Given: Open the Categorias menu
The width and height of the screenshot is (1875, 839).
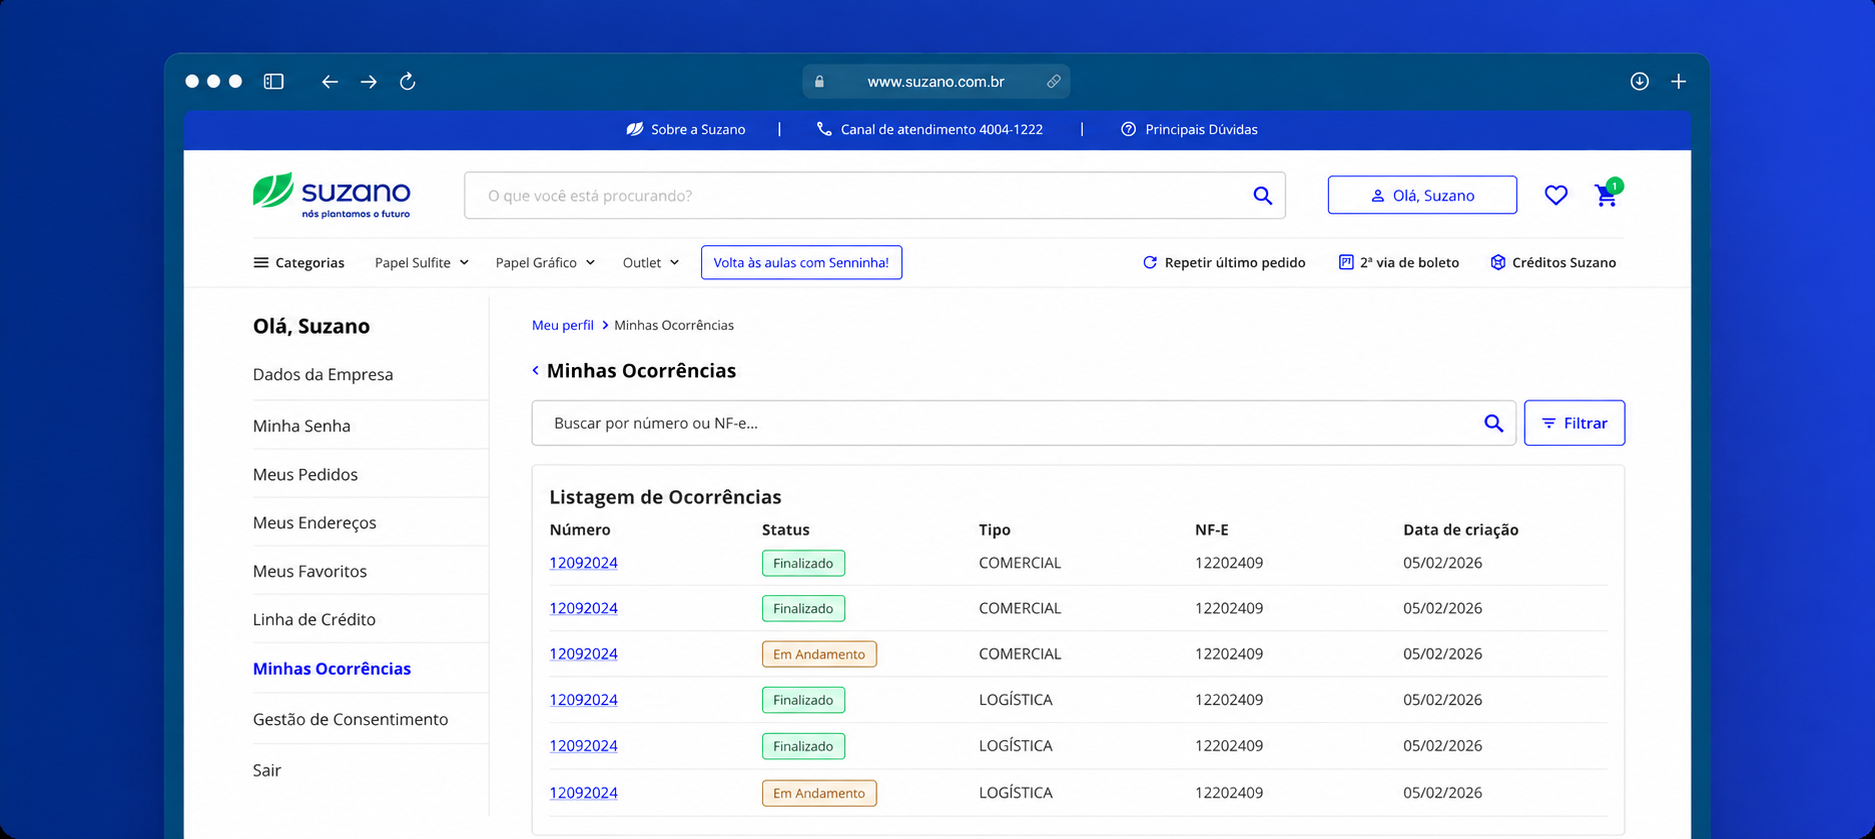Looking at the screenshot, I should tap(299, 262).
